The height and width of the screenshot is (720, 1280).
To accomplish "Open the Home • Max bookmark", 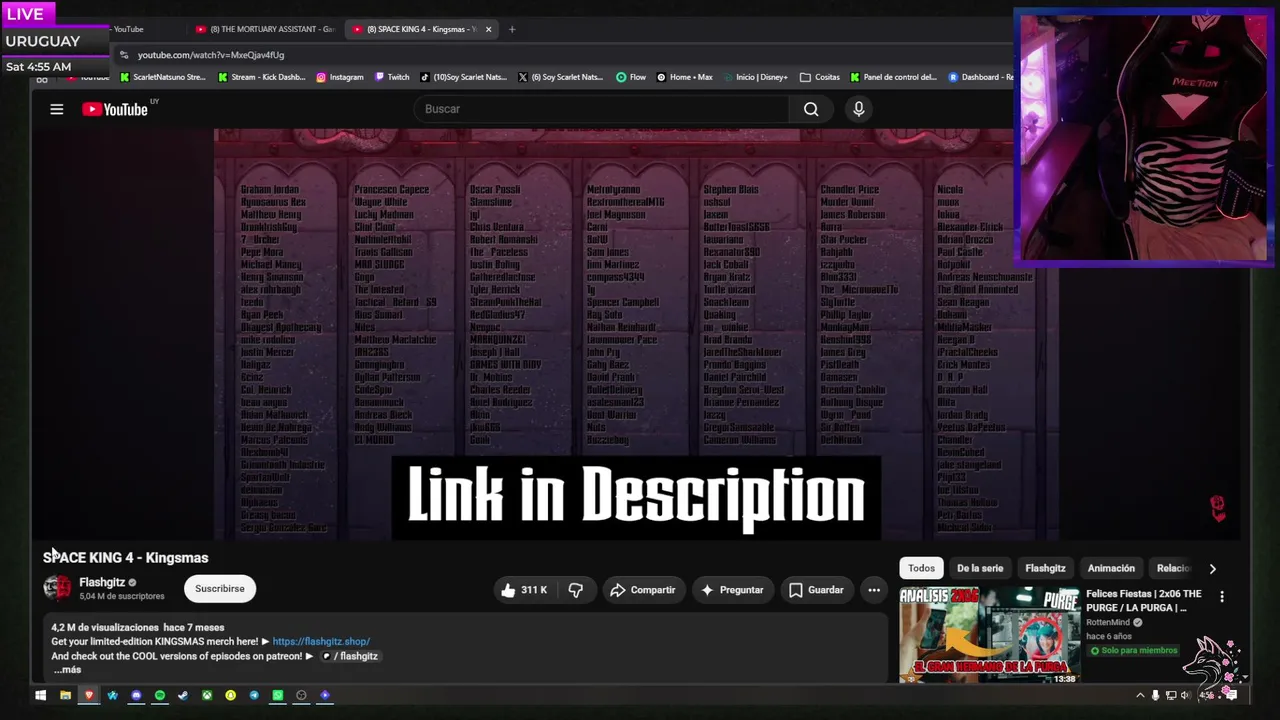I will pos(685,77).
